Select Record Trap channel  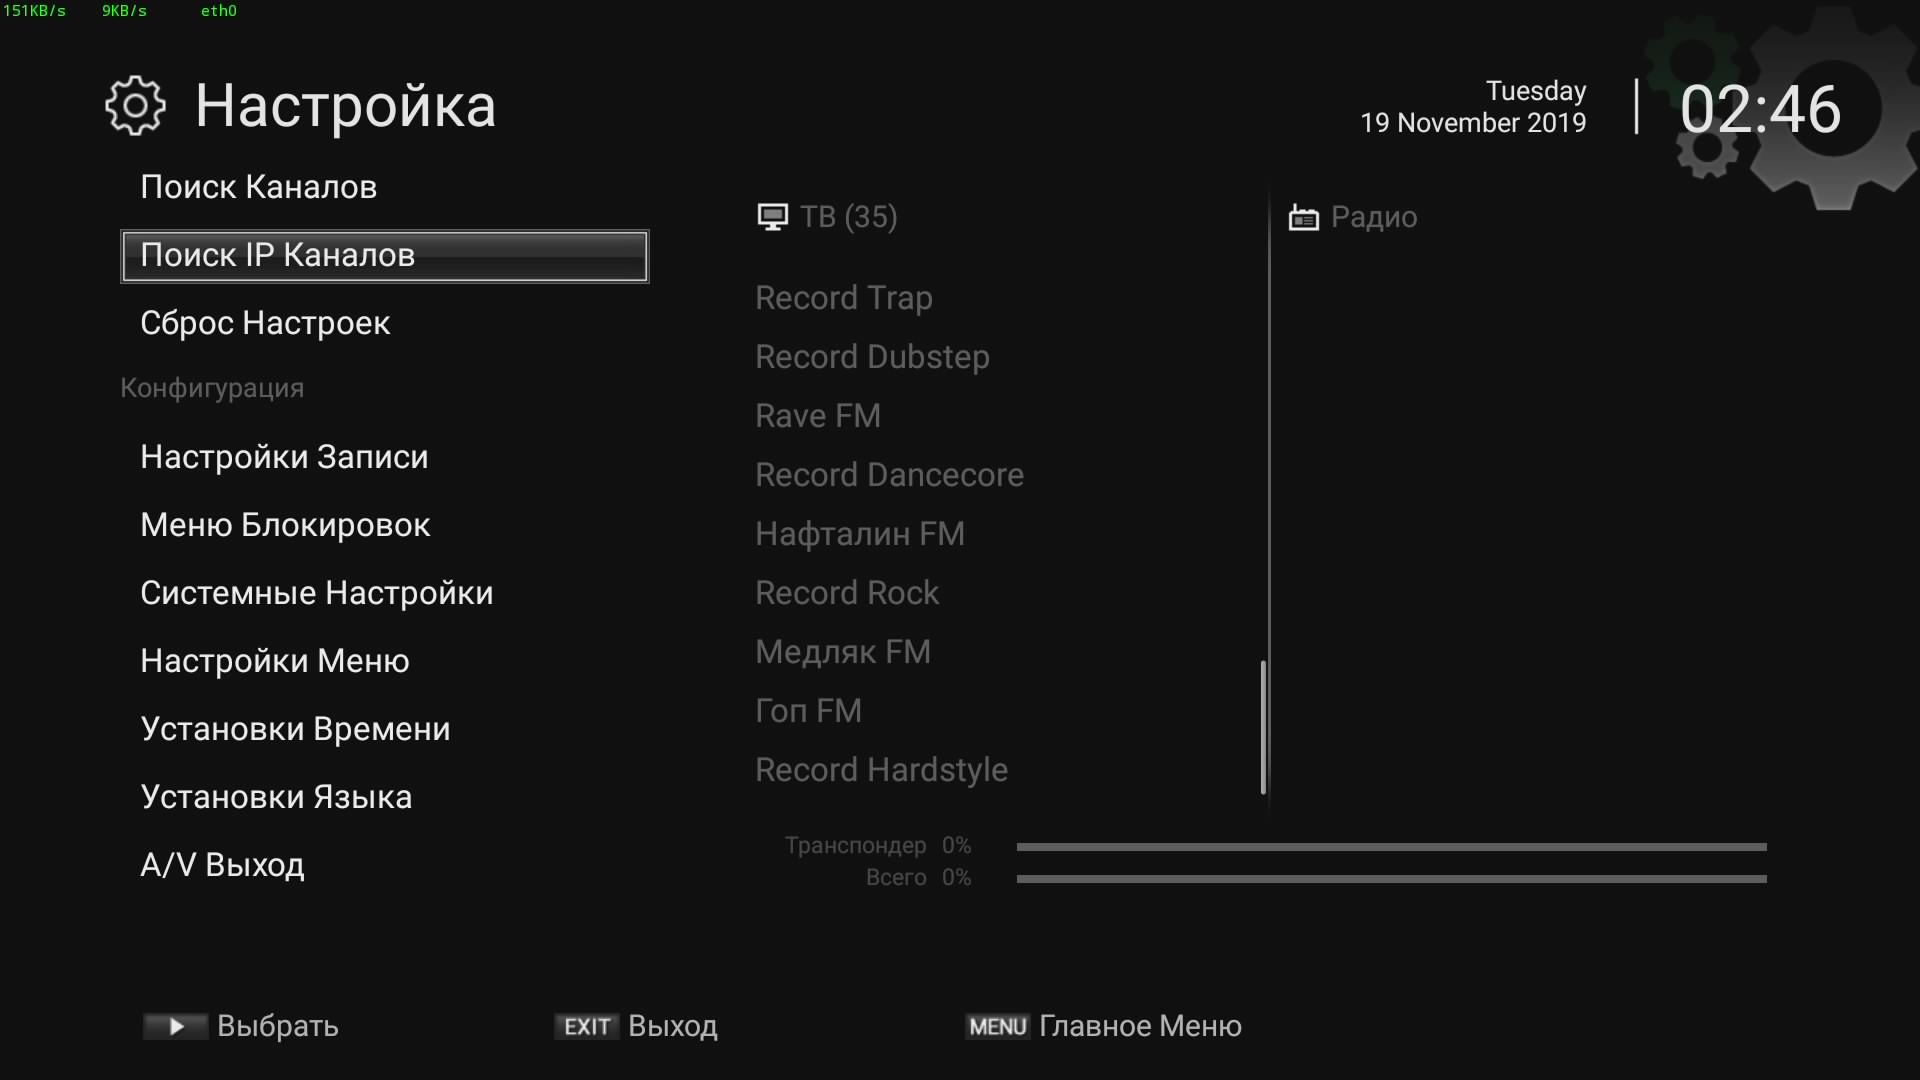click(x=844, y=298)
